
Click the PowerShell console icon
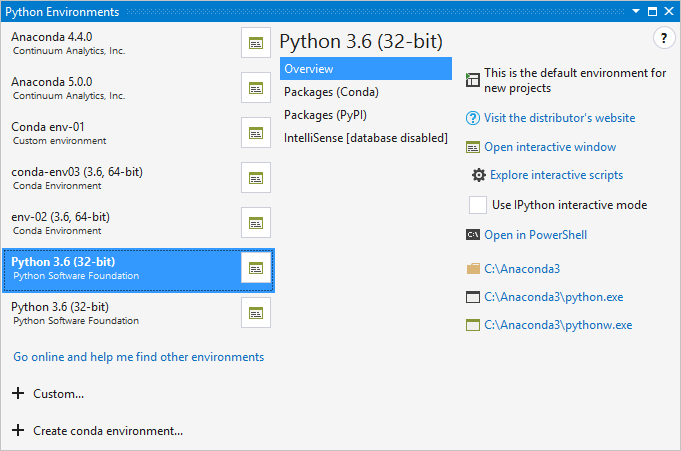click(473, 235)
